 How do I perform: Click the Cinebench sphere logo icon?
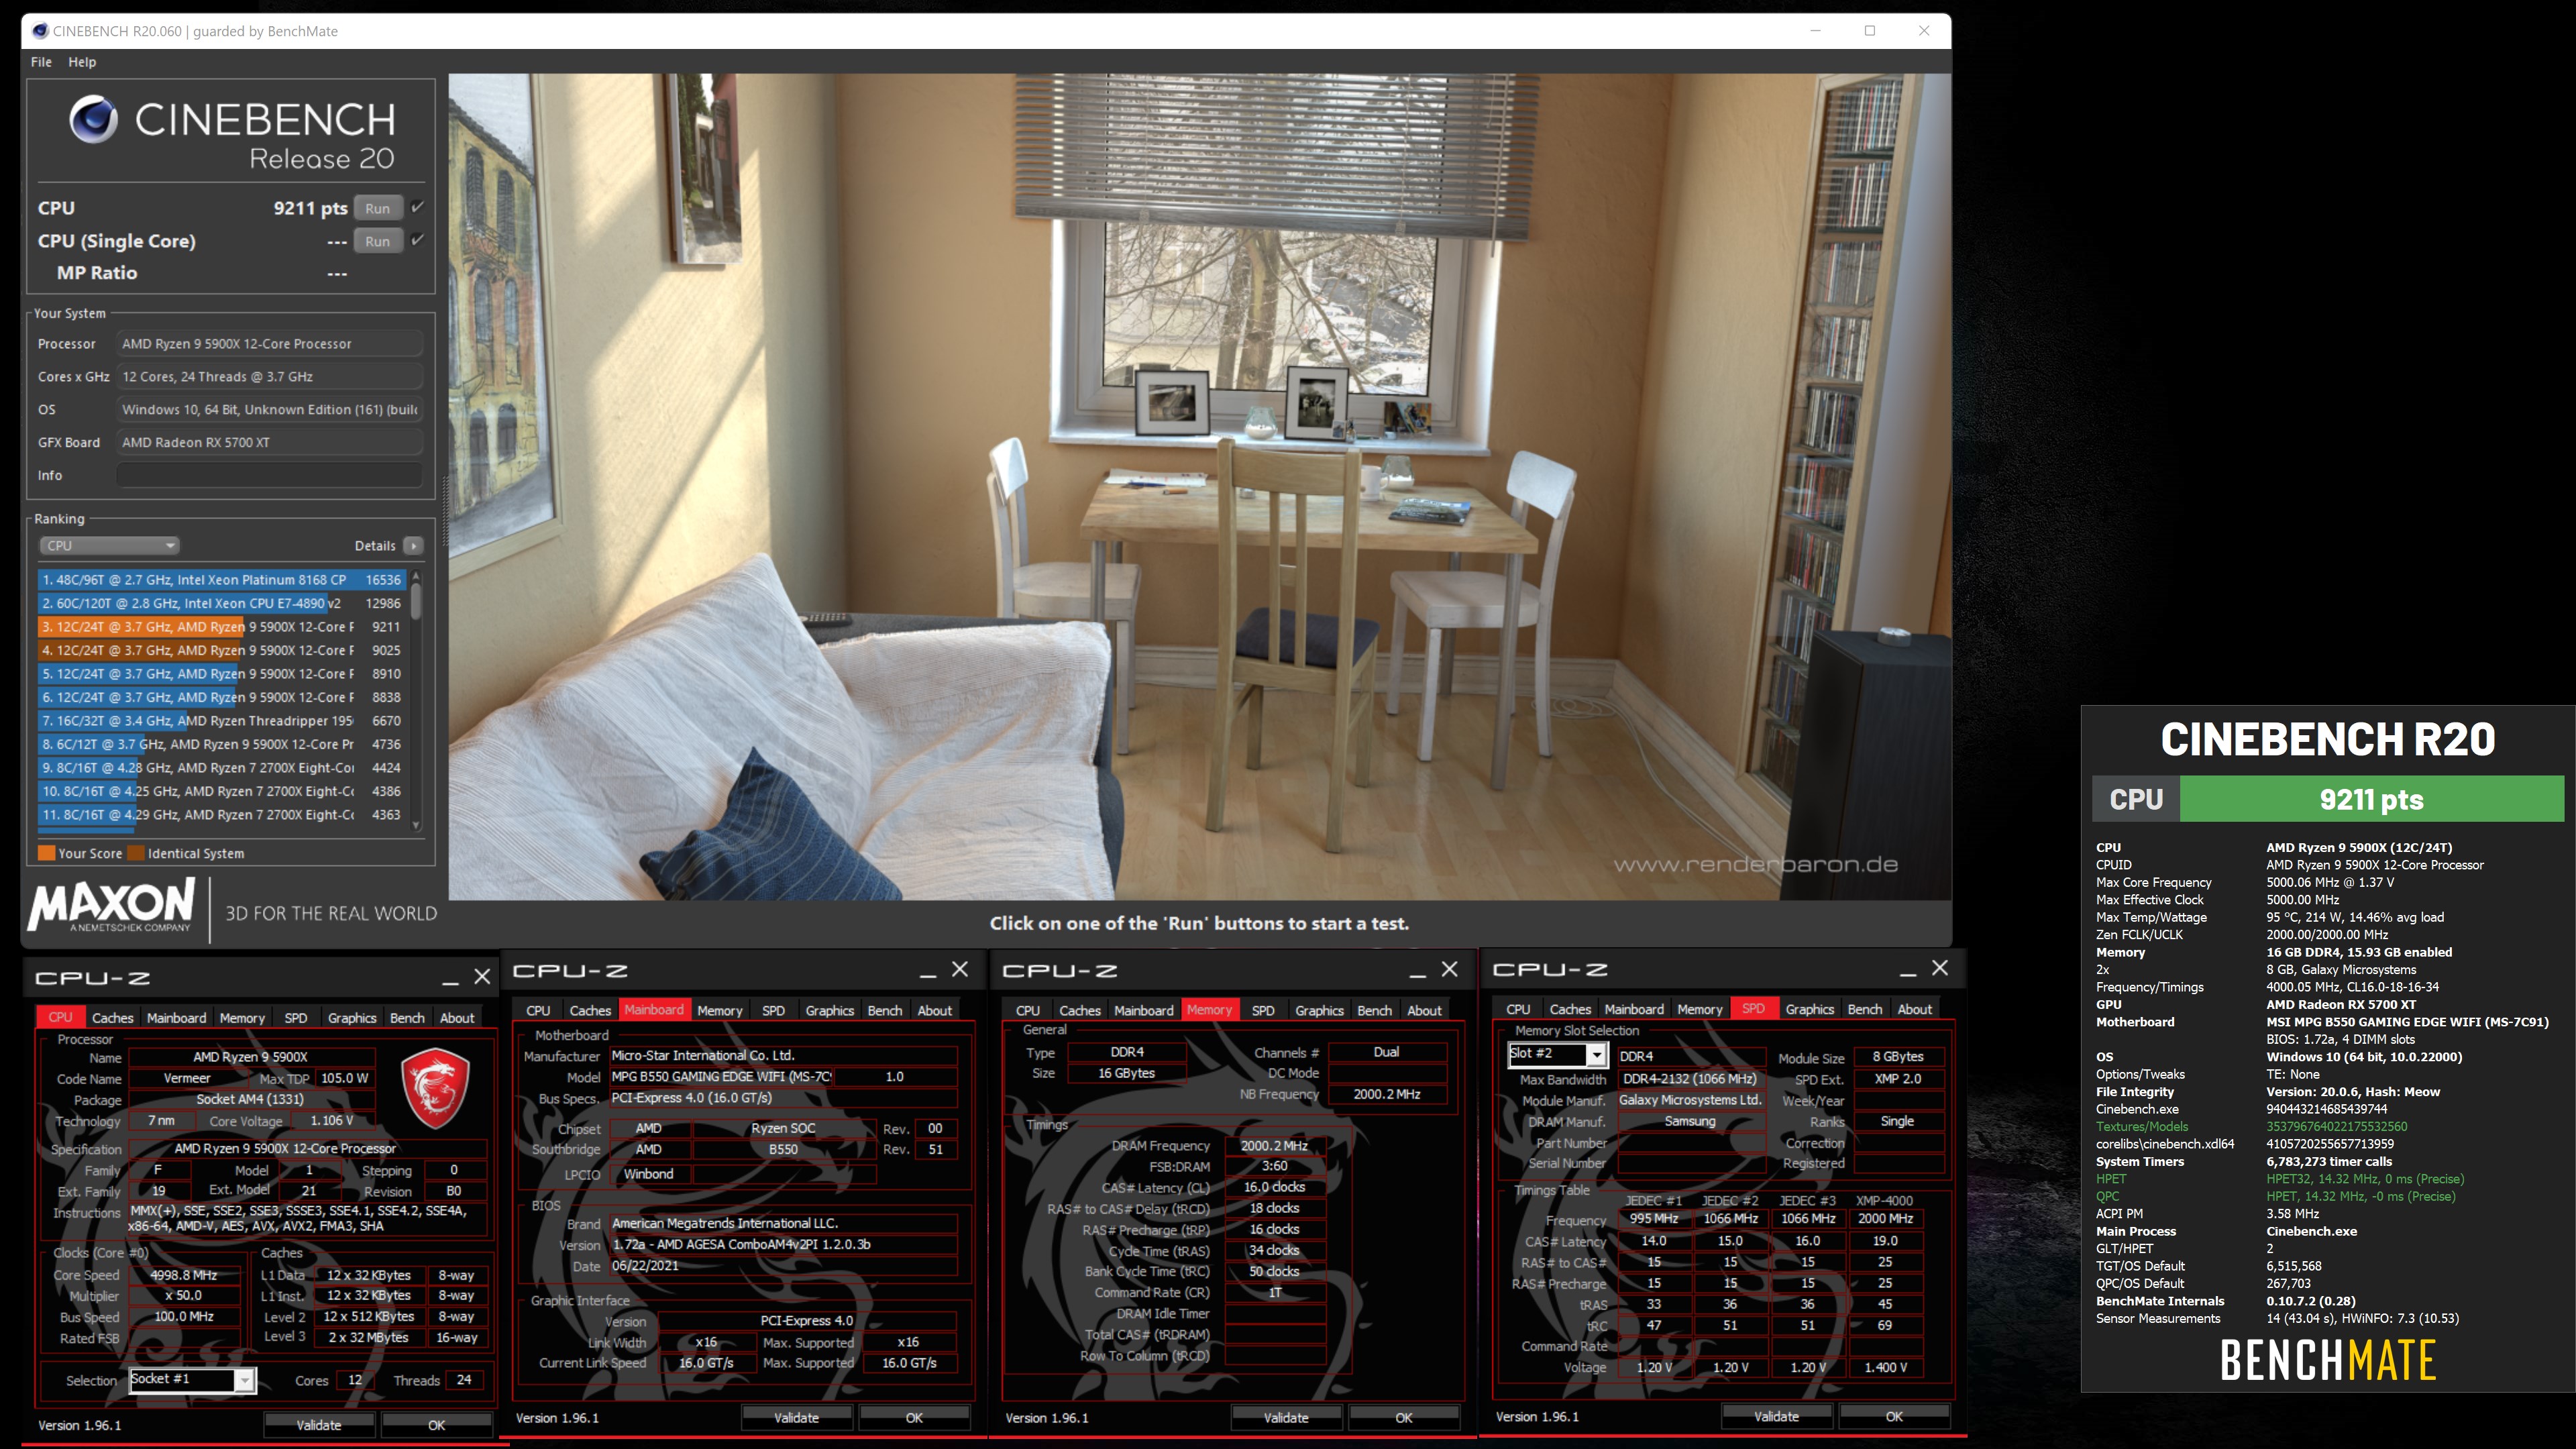(94, 120)
